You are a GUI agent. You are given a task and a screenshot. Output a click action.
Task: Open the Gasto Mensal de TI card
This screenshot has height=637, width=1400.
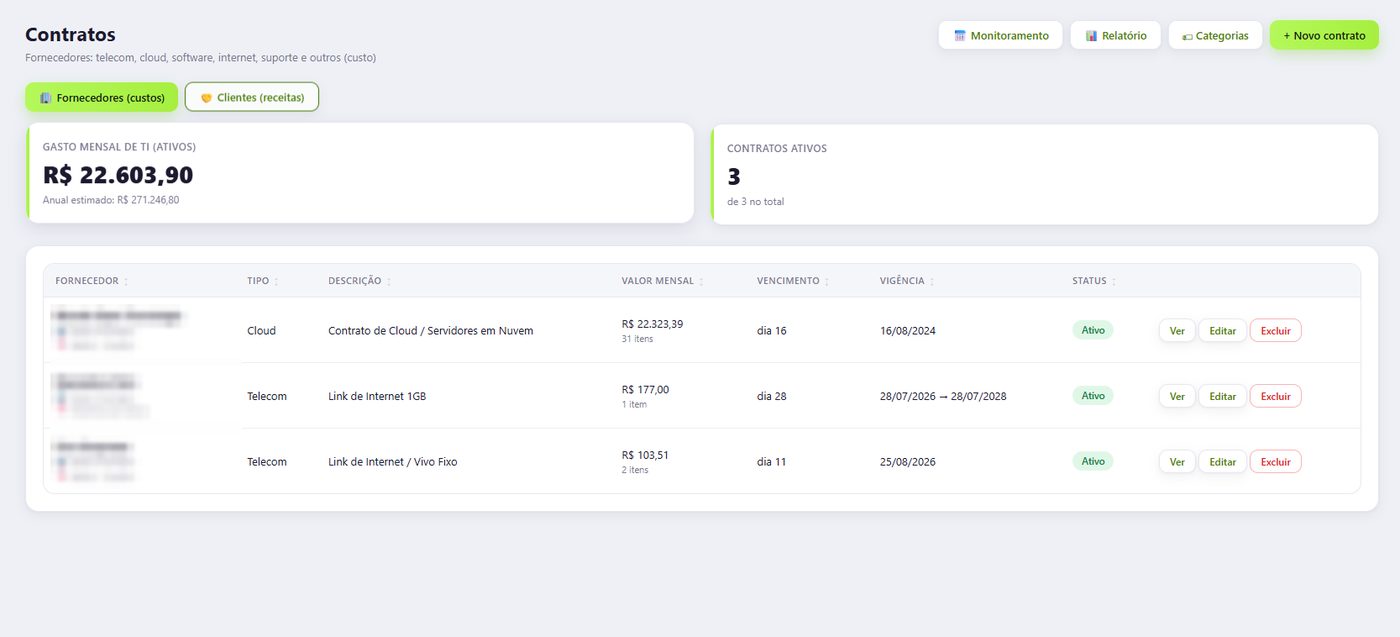(x=360, y=173)
